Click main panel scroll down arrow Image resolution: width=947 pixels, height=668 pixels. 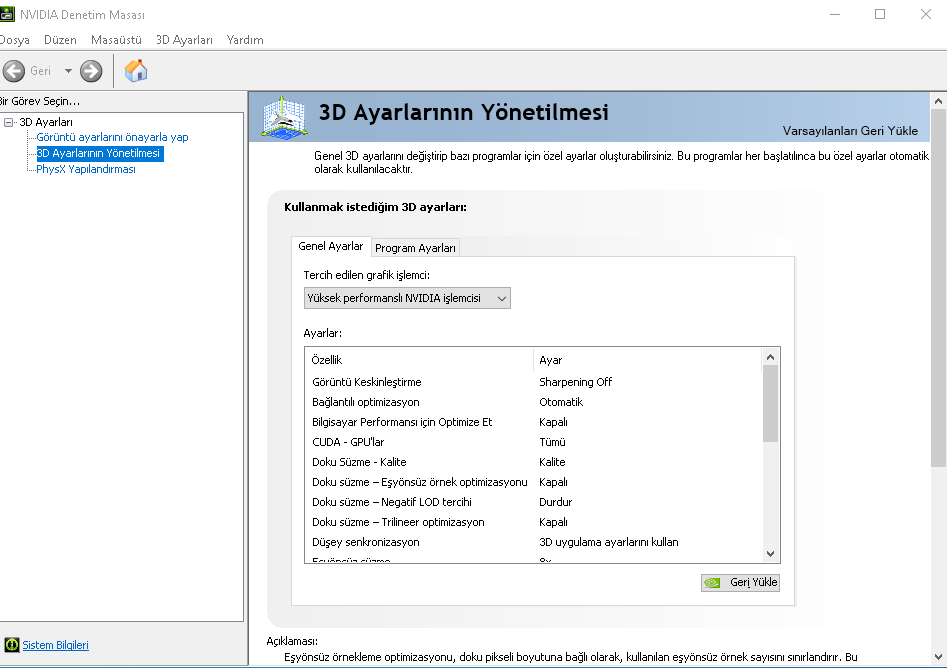[938, 657]
